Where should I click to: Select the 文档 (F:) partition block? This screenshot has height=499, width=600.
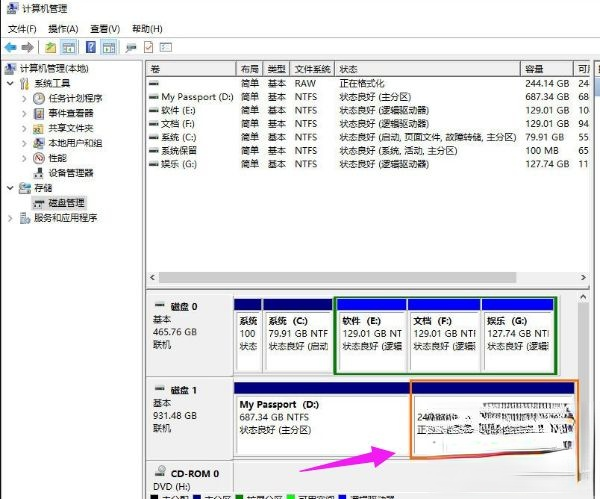pyautogui.click(x=444, y=336)
